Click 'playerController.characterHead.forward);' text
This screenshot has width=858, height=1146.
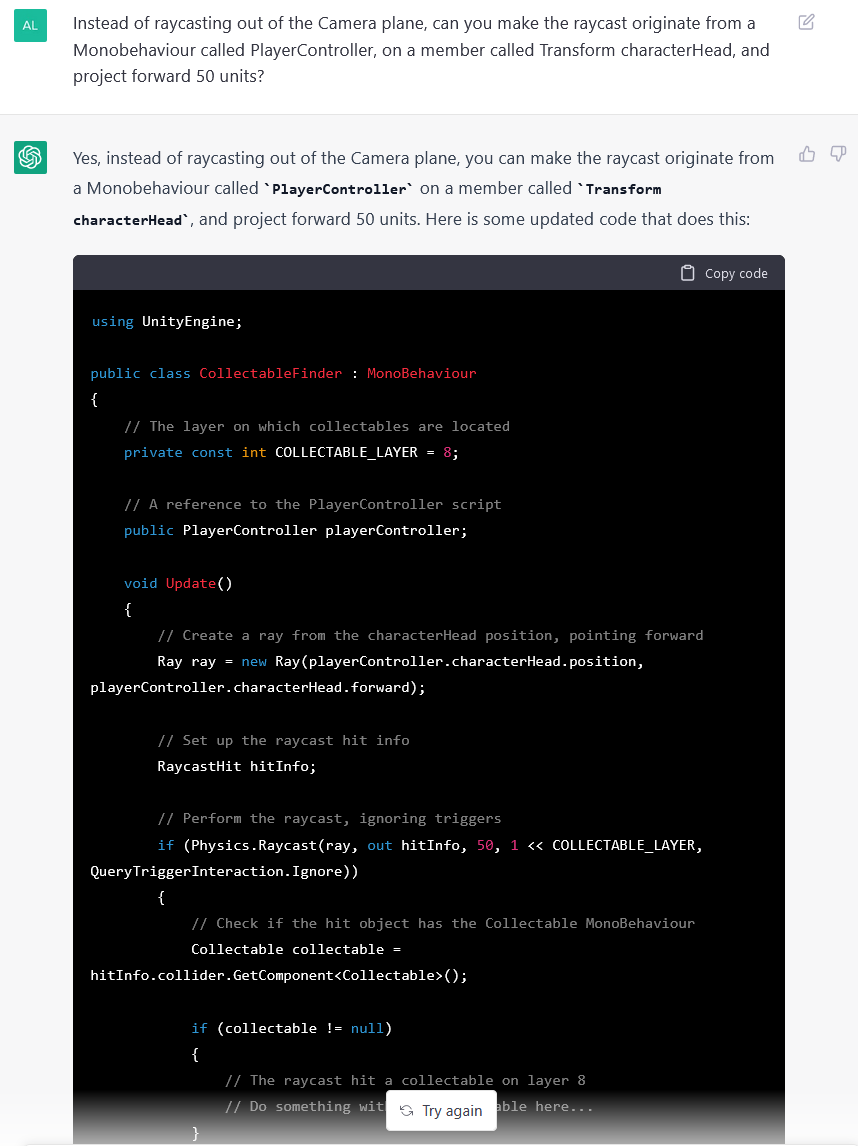[258, 688]
